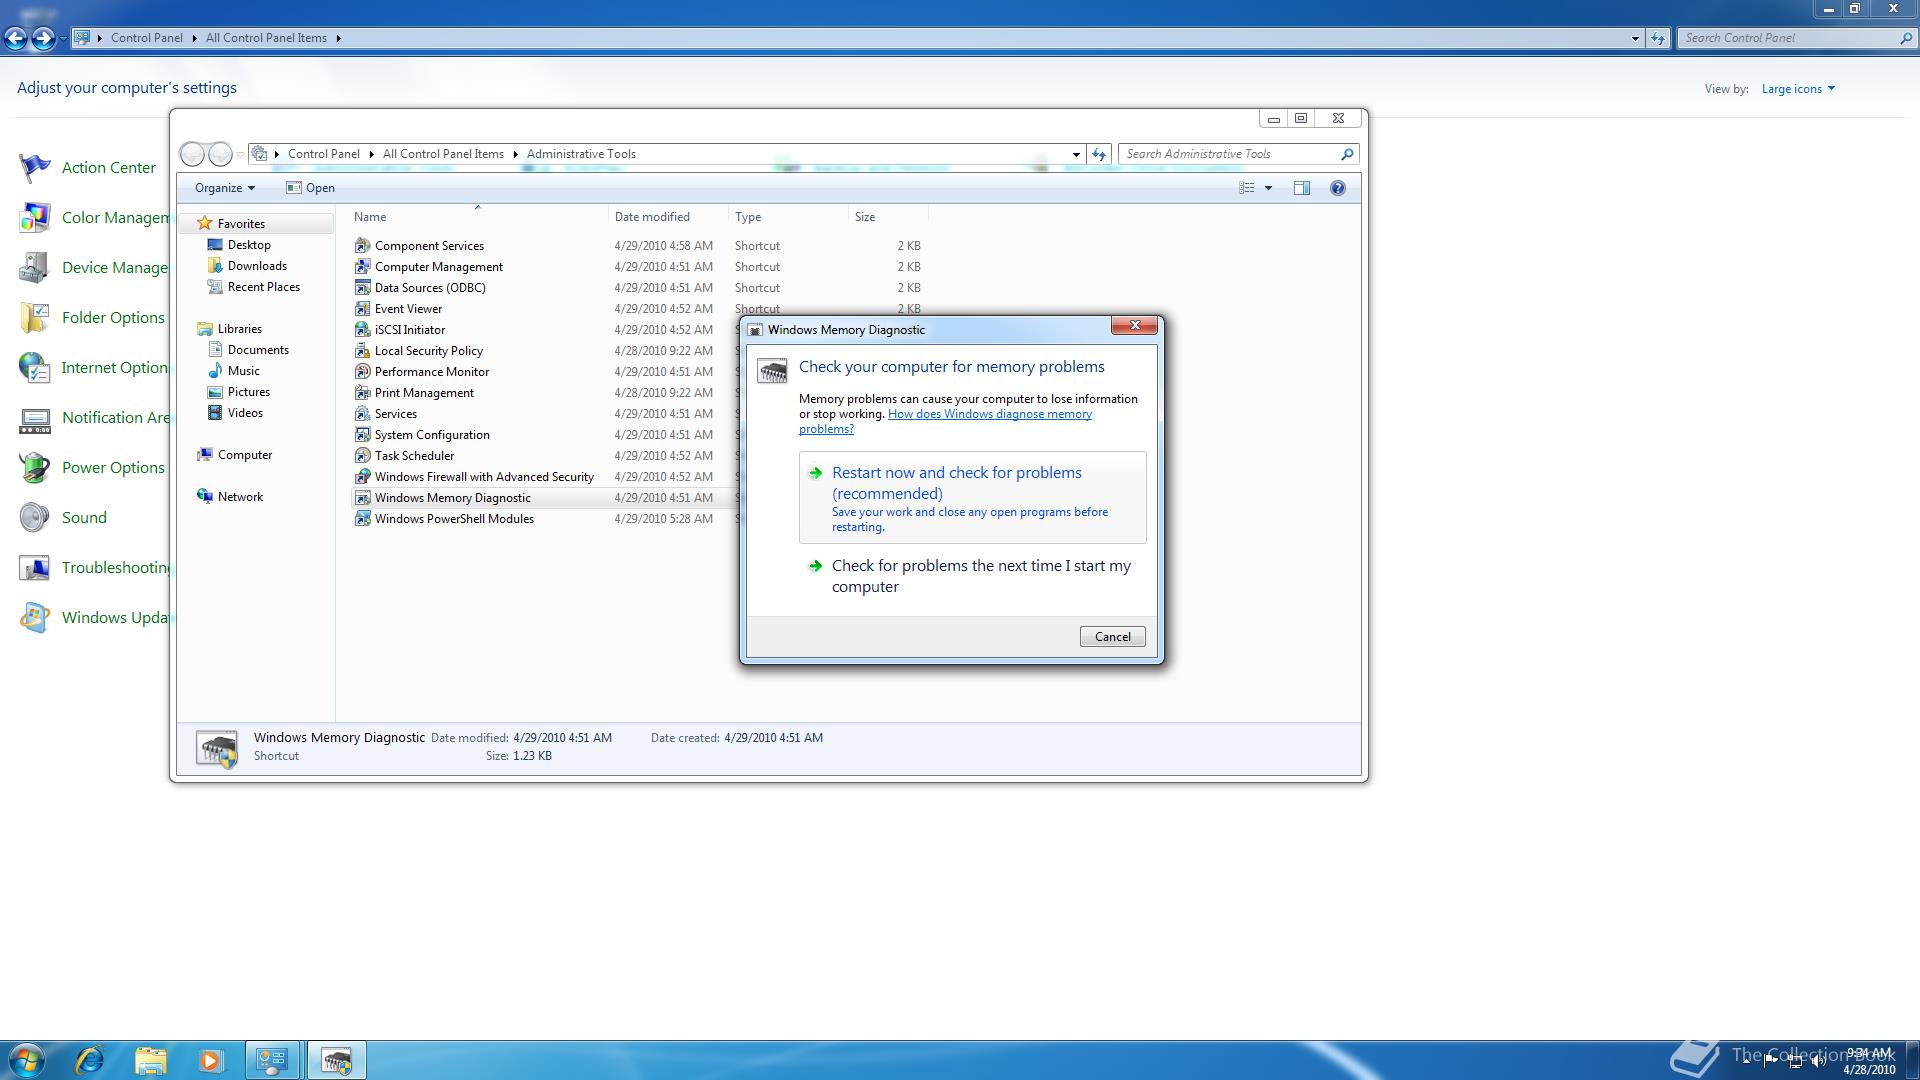Select Libraries in navigation pane

click(x=239, y=329)
